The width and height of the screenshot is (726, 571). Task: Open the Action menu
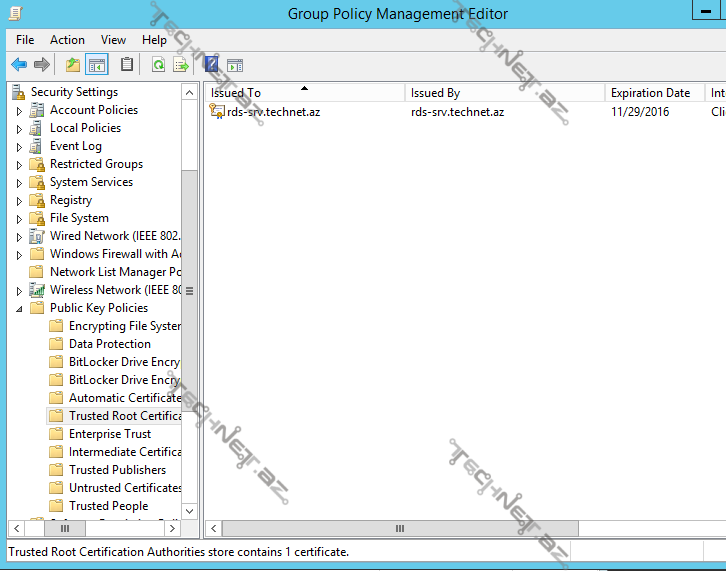tap(67, 40)
